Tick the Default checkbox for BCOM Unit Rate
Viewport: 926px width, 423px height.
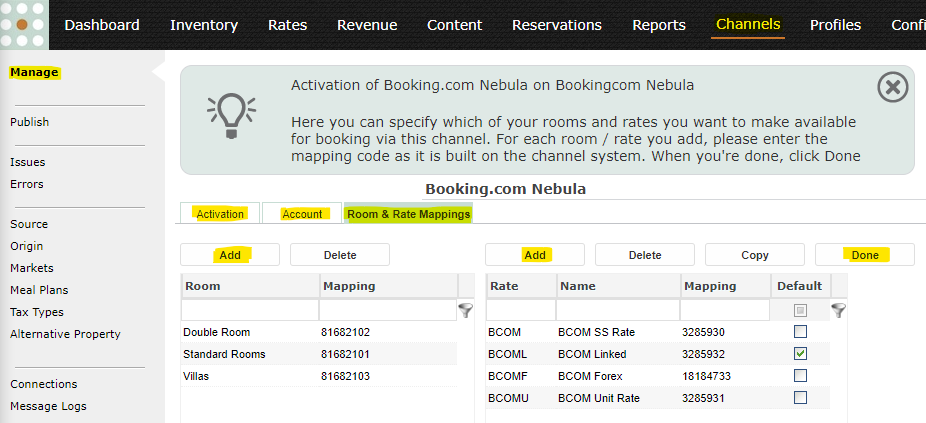coord(800,398)
